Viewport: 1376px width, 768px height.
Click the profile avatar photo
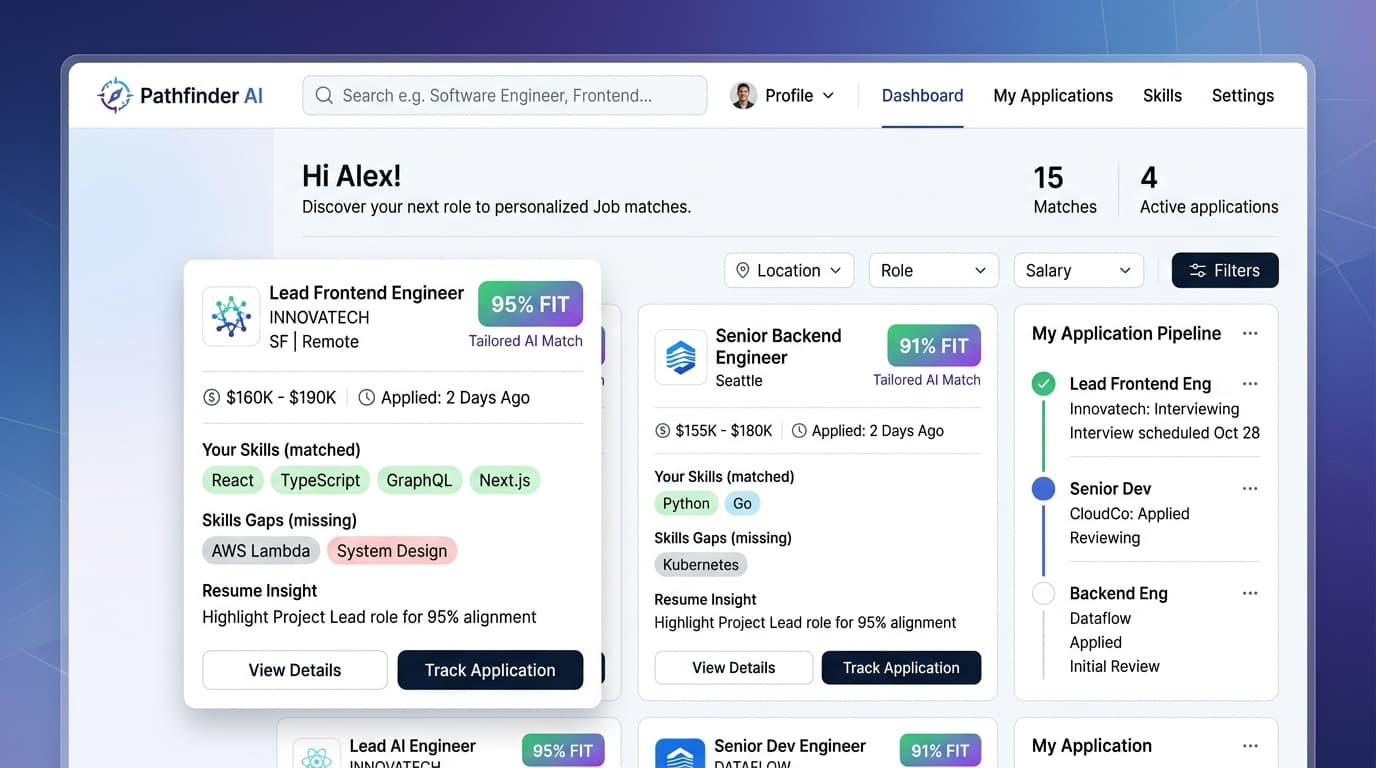[x=743, y=95]
